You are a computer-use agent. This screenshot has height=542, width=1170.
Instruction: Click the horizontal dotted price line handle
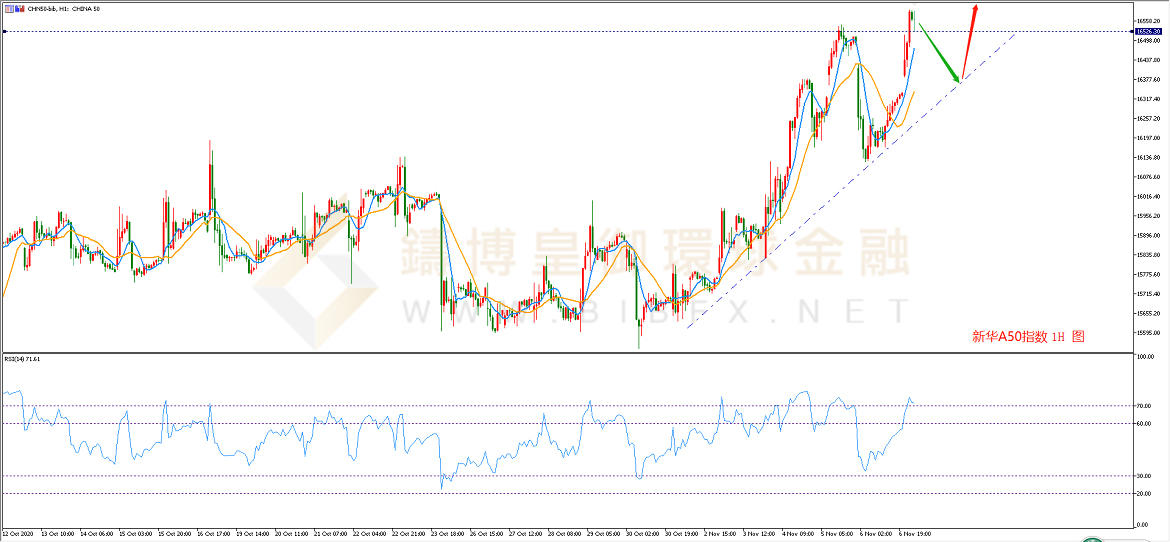[5, 32]
